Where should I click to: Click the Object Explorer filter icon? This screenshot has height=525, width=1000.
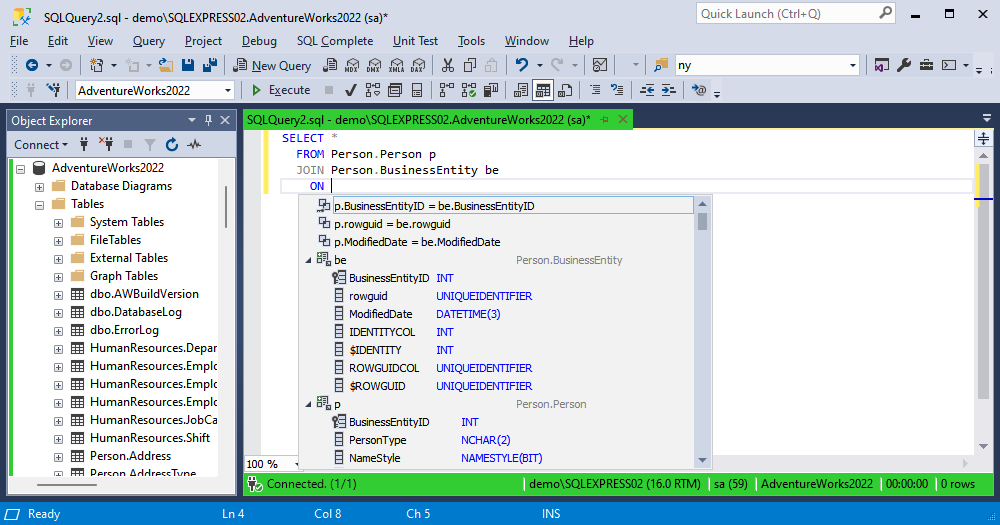[150, 145]
